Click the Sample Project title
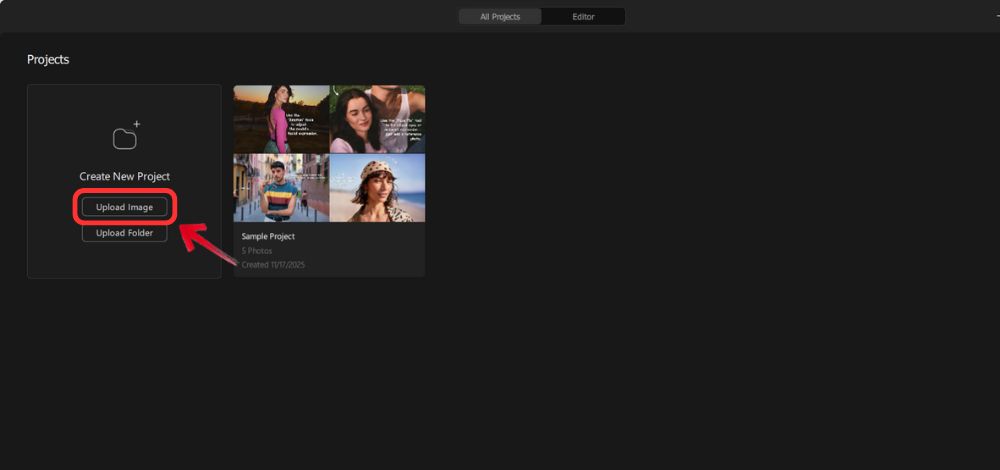 (268, 237)
